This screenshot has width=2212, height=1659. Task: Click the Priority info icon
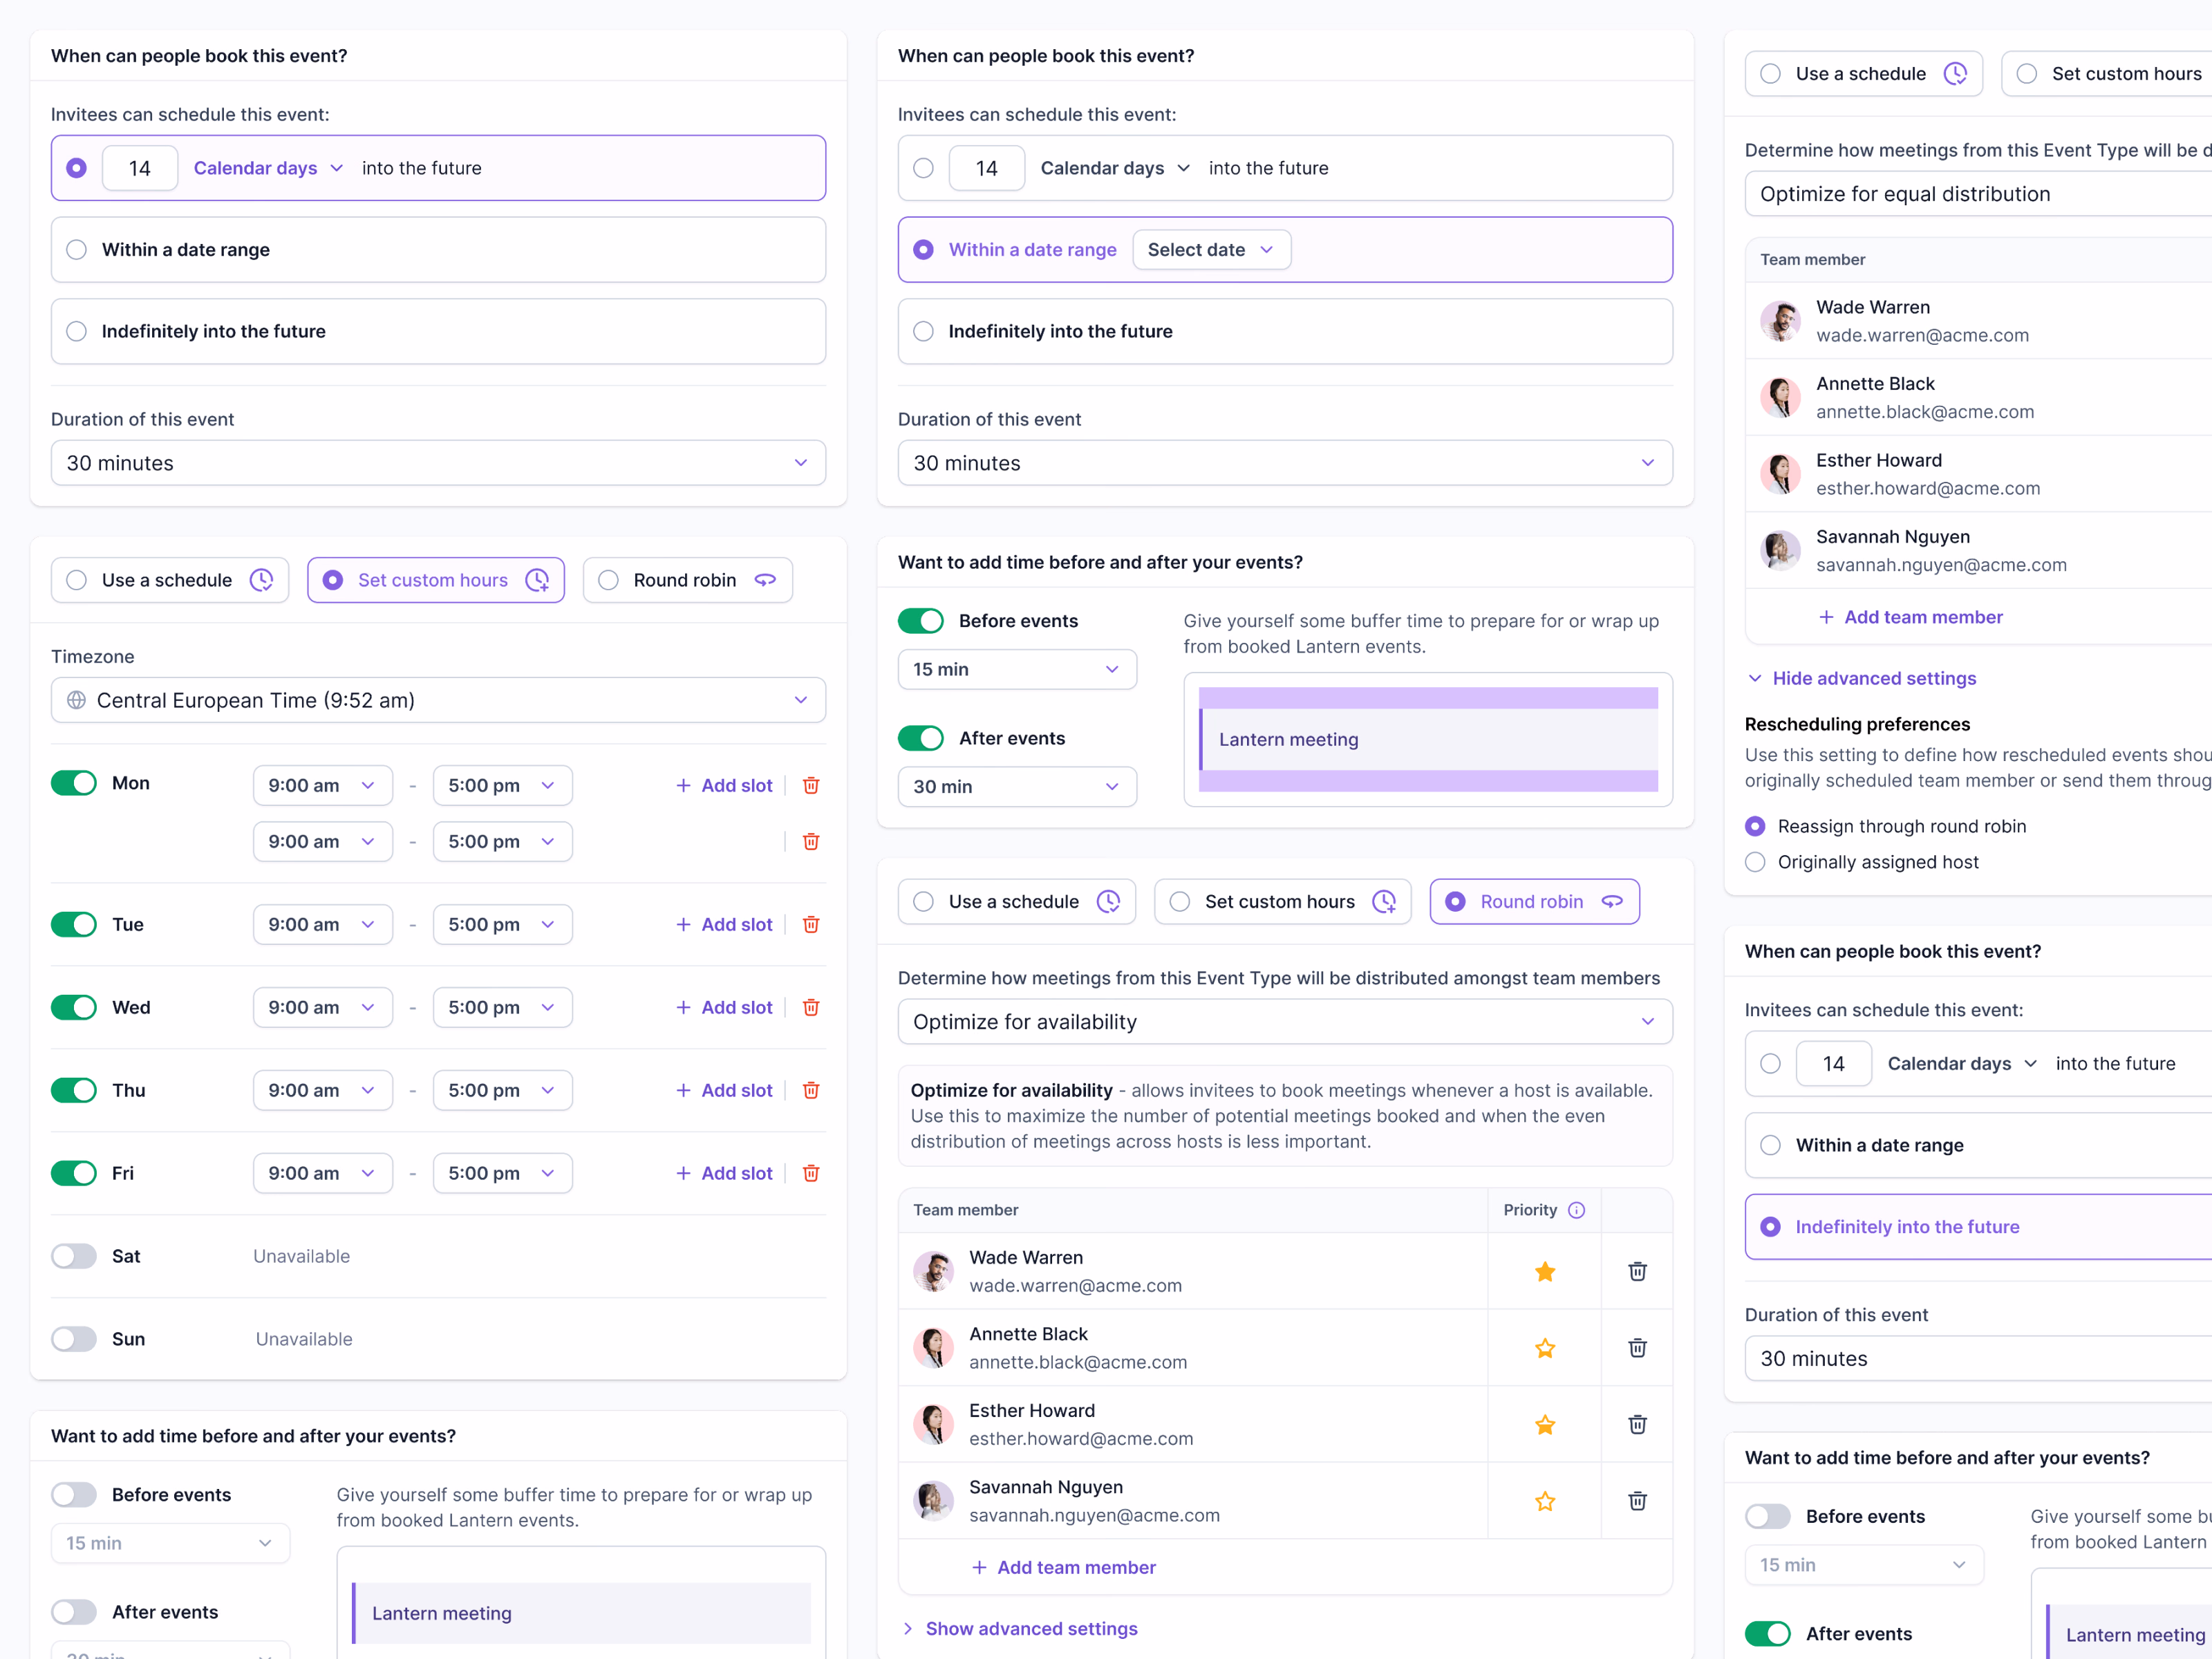tap(1577, 1210)
